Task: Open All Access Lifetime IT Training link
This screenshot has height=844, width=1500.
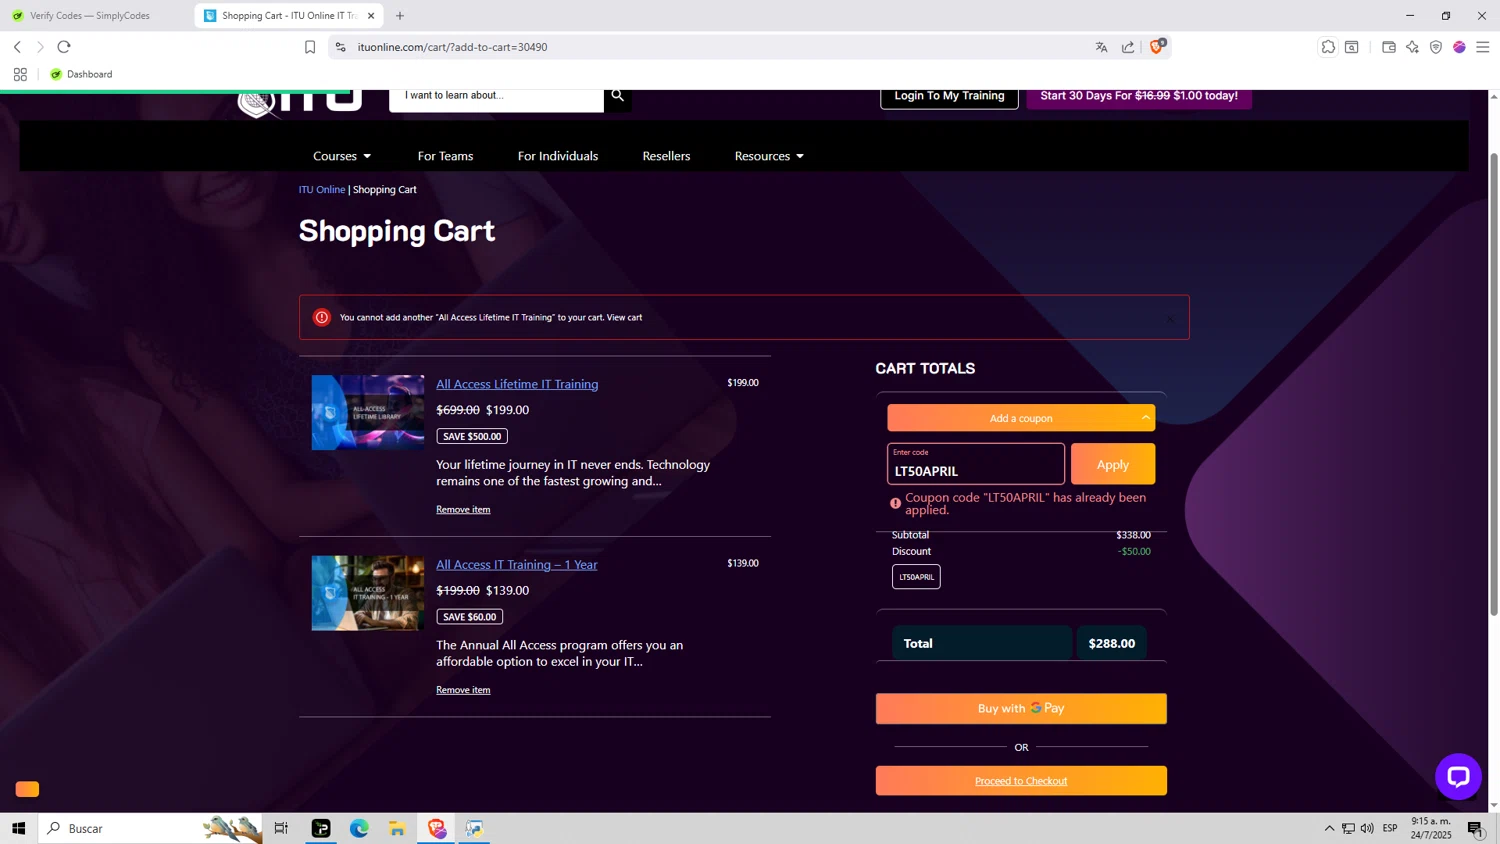Action: tap(517, 384)
